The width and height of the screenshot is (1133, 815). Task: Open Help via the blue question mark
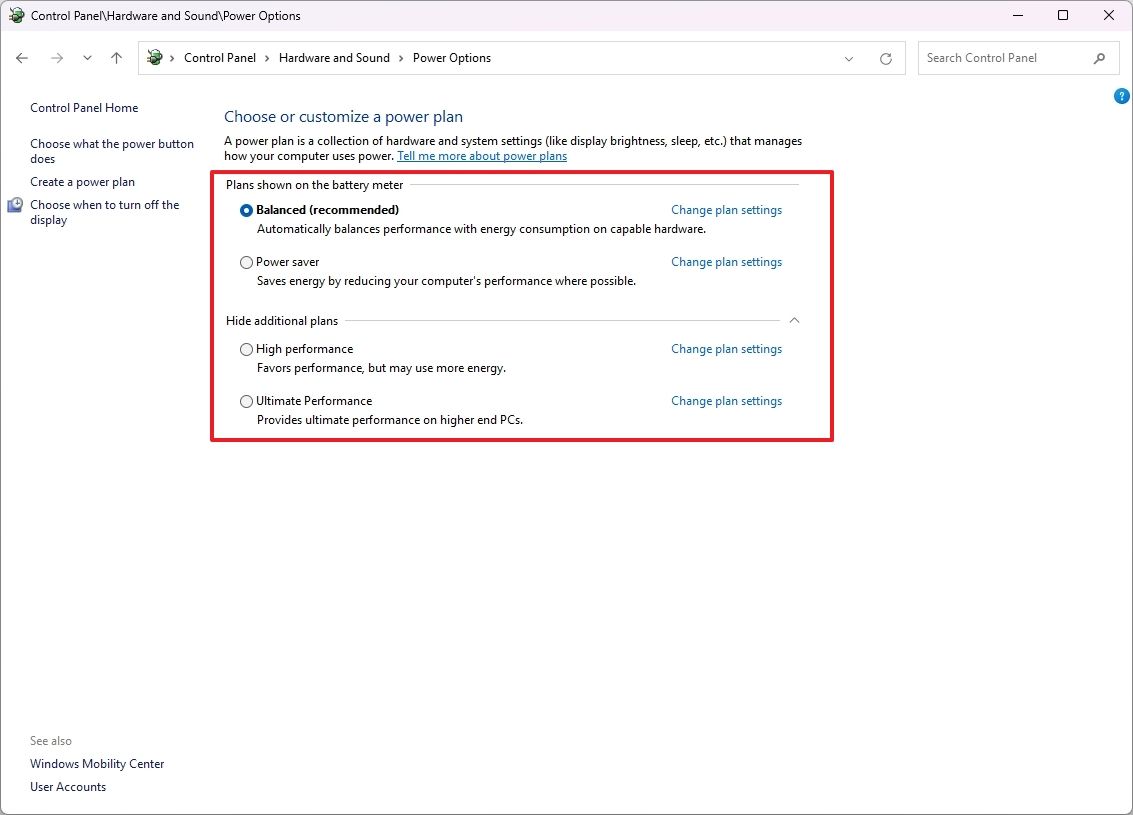1121,96
